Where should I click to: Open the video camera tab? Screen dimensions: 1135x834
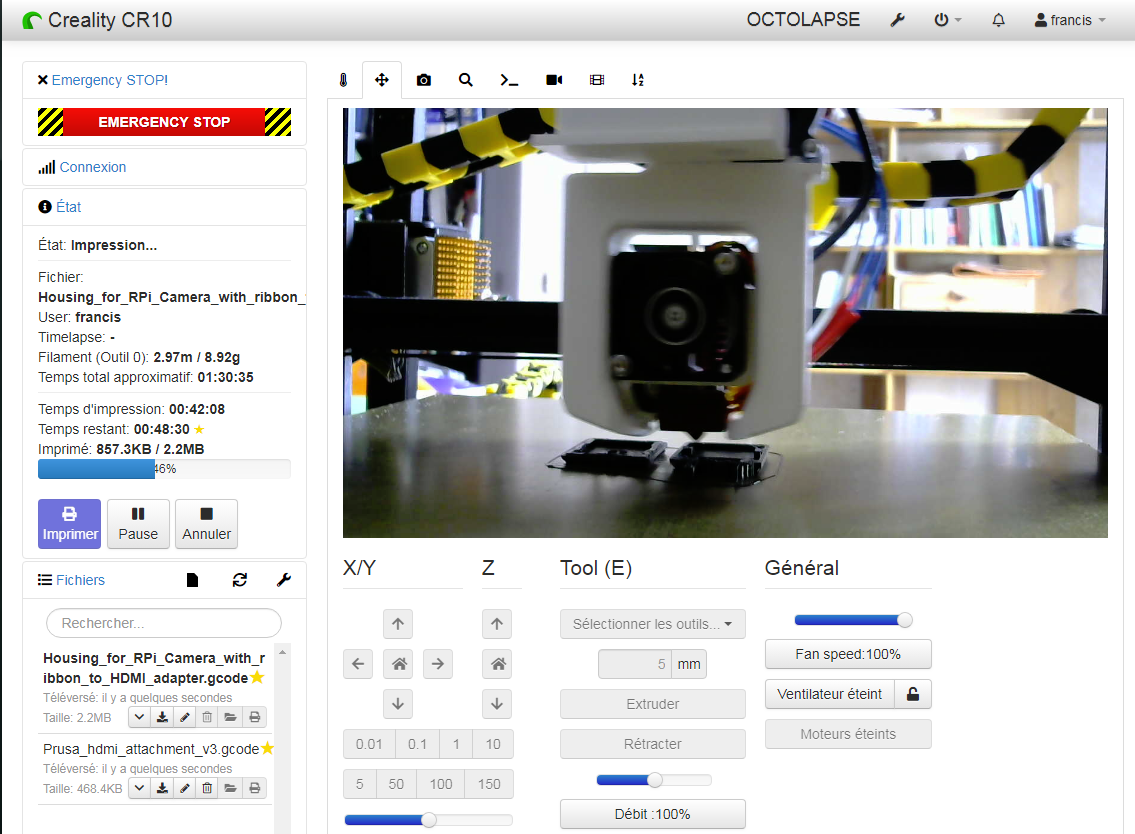point(554,80)
